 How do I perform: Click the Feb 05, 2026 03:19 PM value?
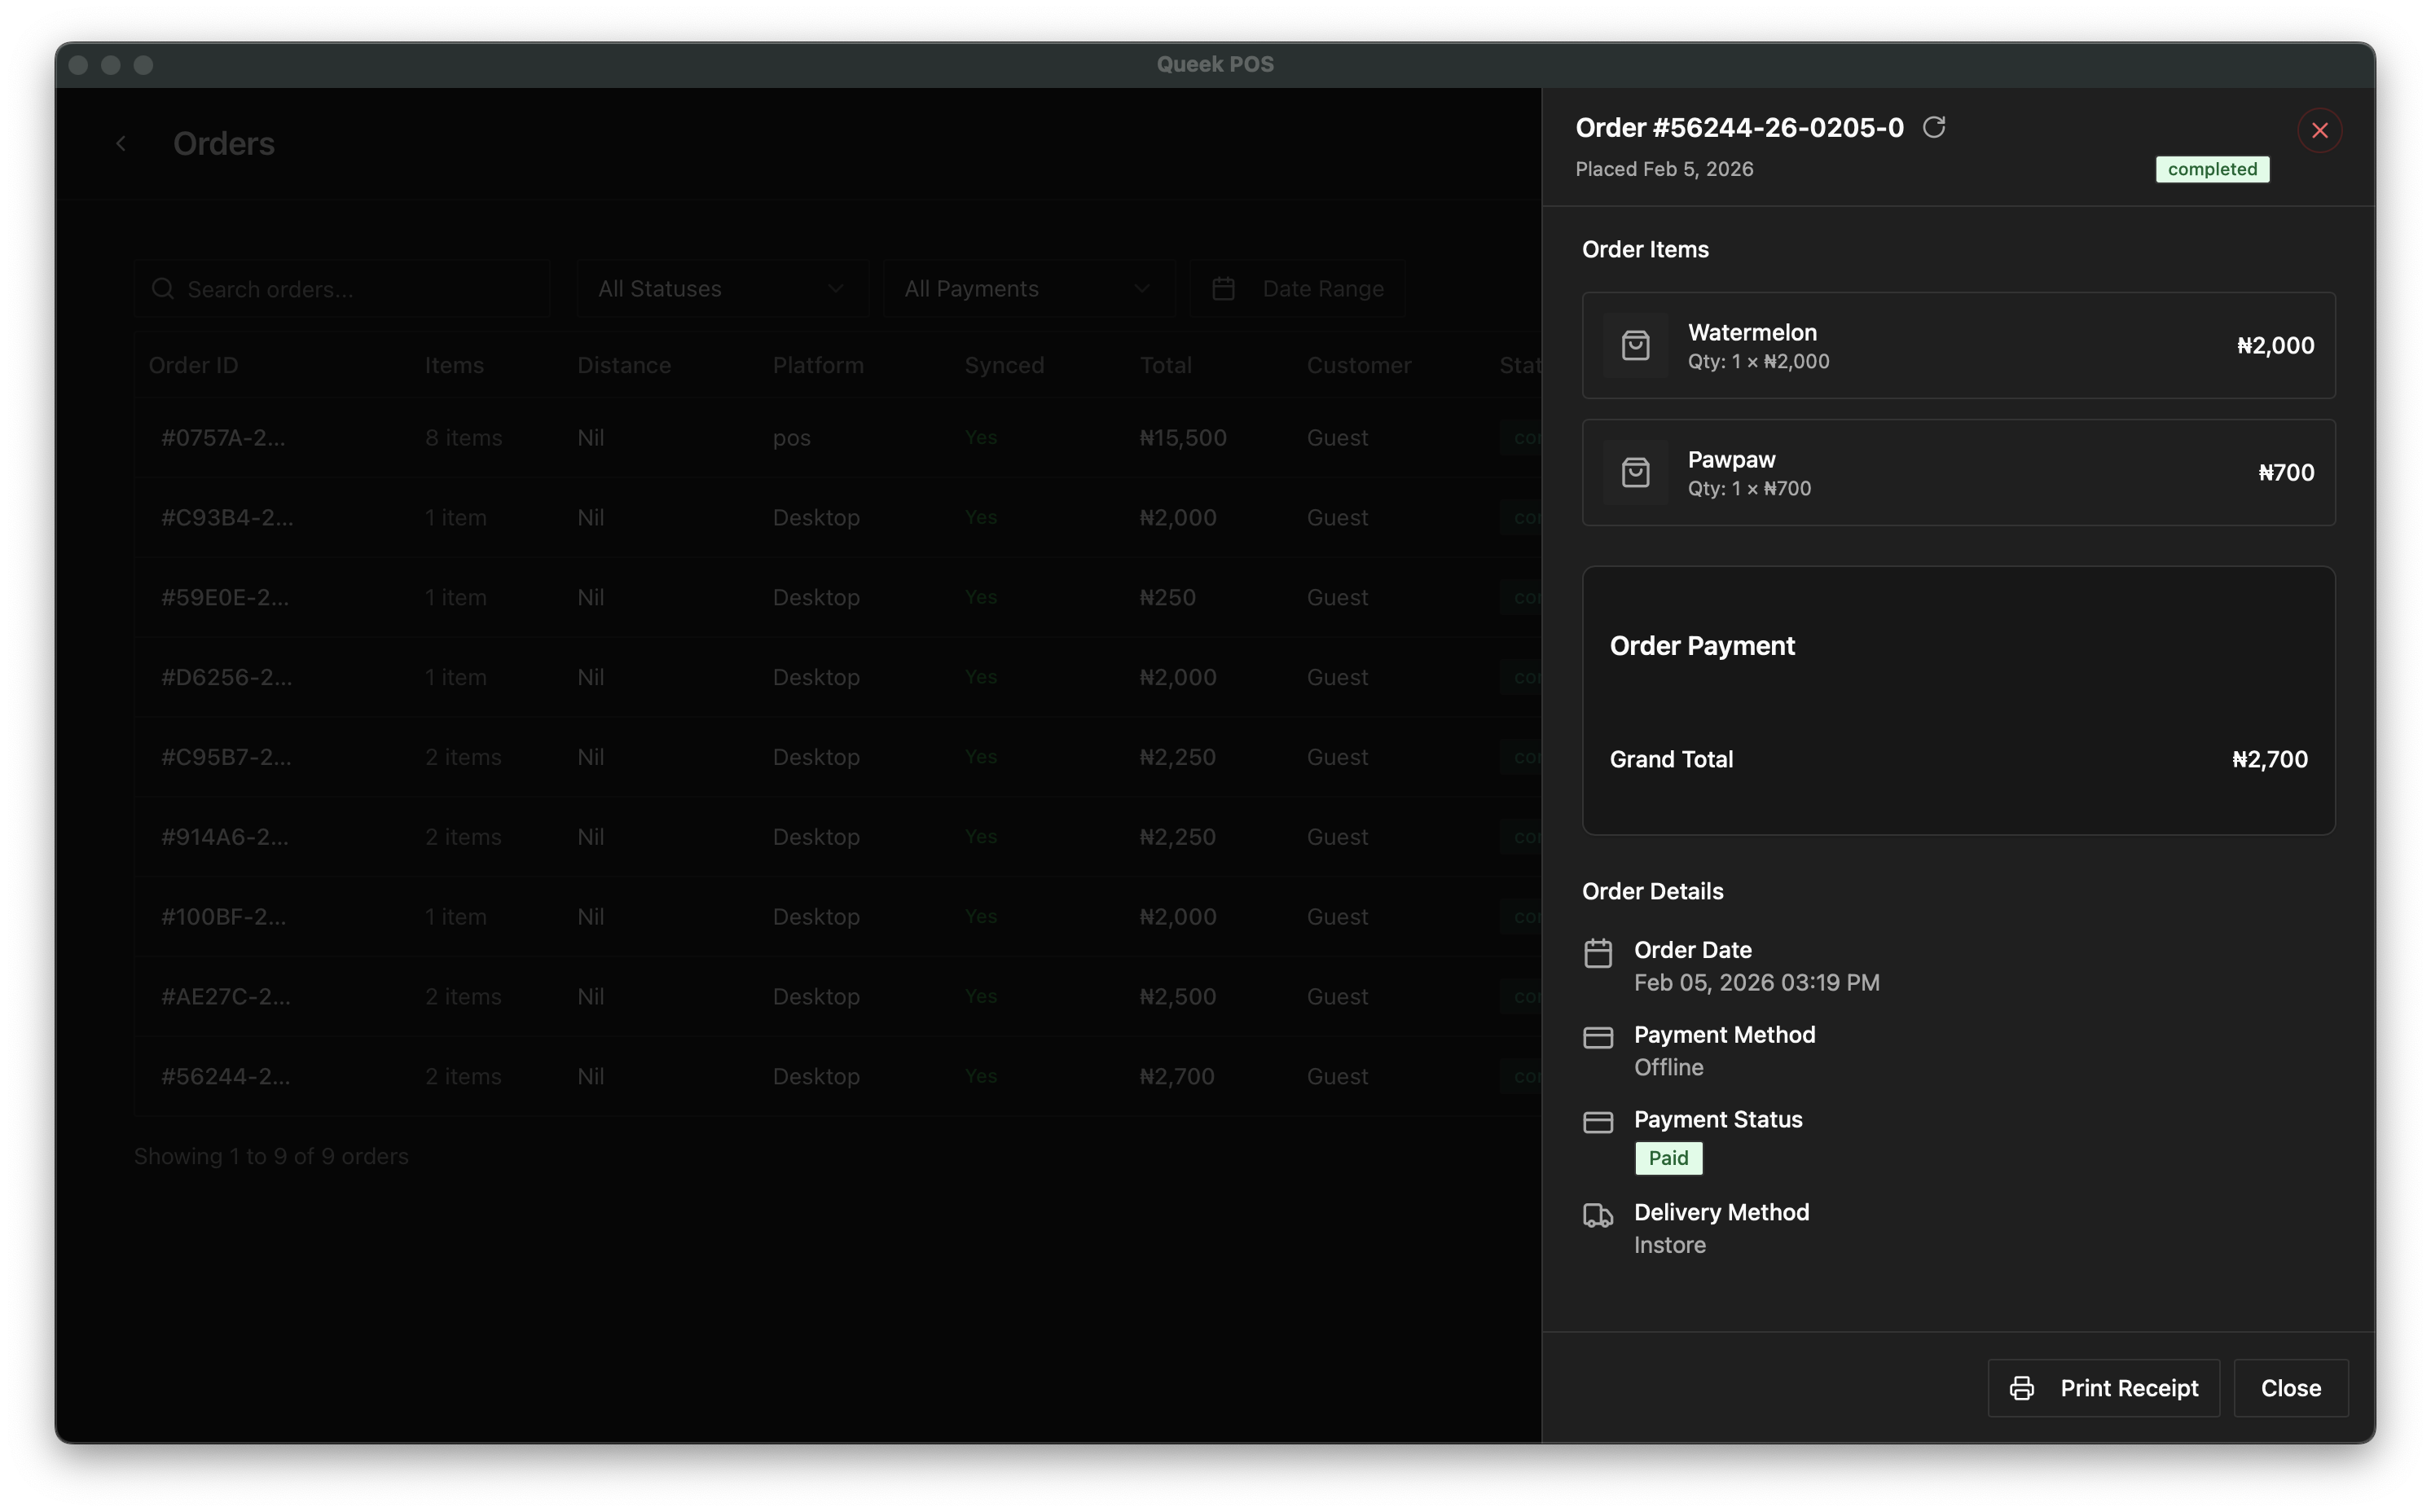(x=1756, y=983)
